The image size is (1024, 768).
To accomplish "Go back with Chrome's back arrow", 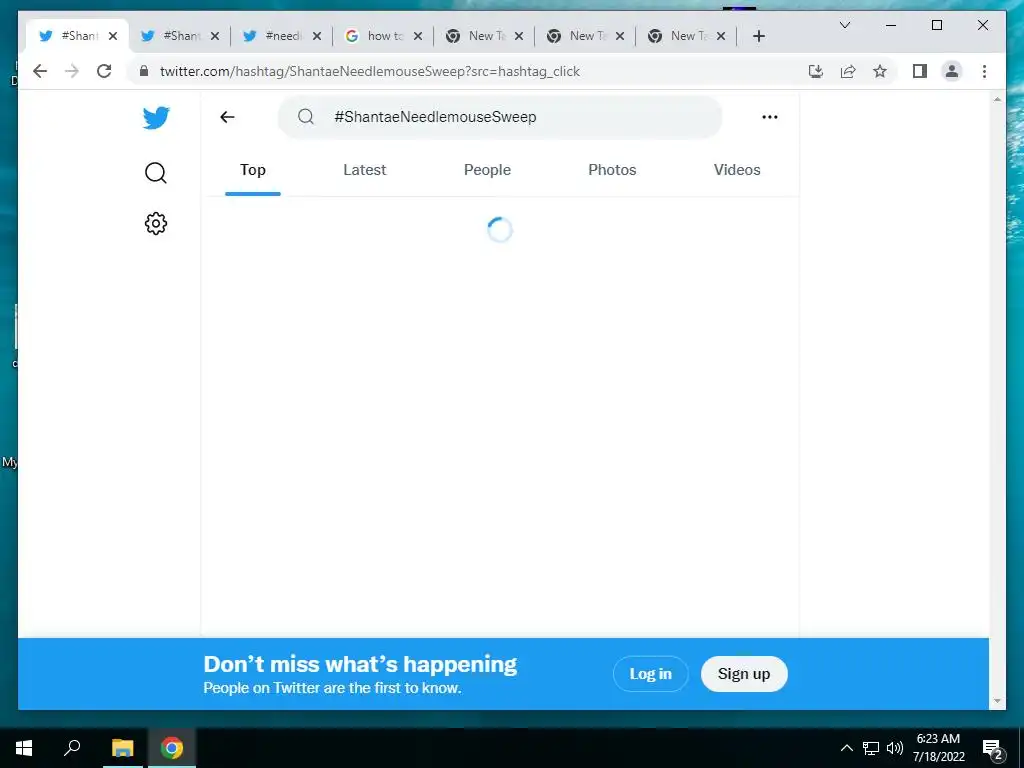I will point(40,71).
